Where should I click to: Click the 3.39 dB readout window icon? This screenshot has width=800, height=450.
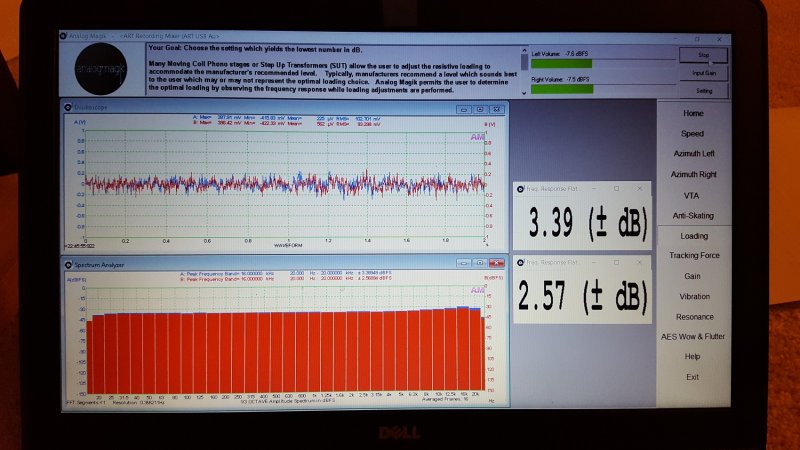coord(520,189)
